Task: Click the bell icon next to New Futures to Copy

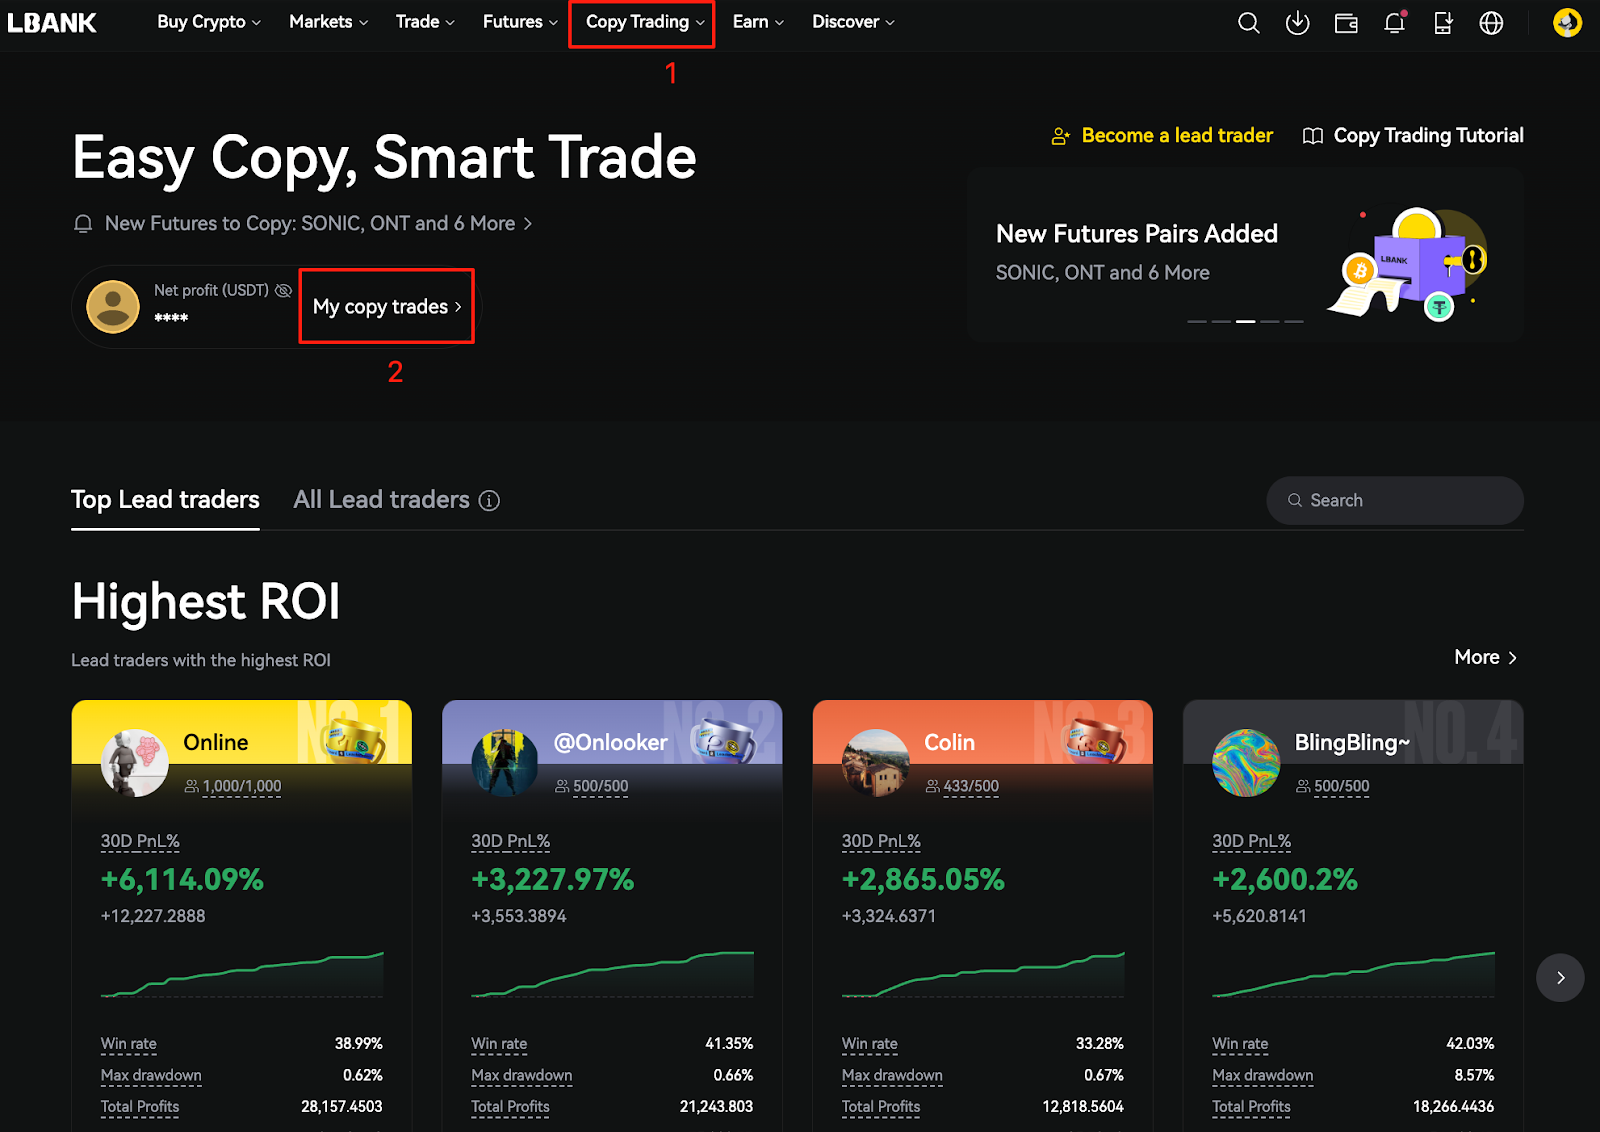Action: click(83, 224)
